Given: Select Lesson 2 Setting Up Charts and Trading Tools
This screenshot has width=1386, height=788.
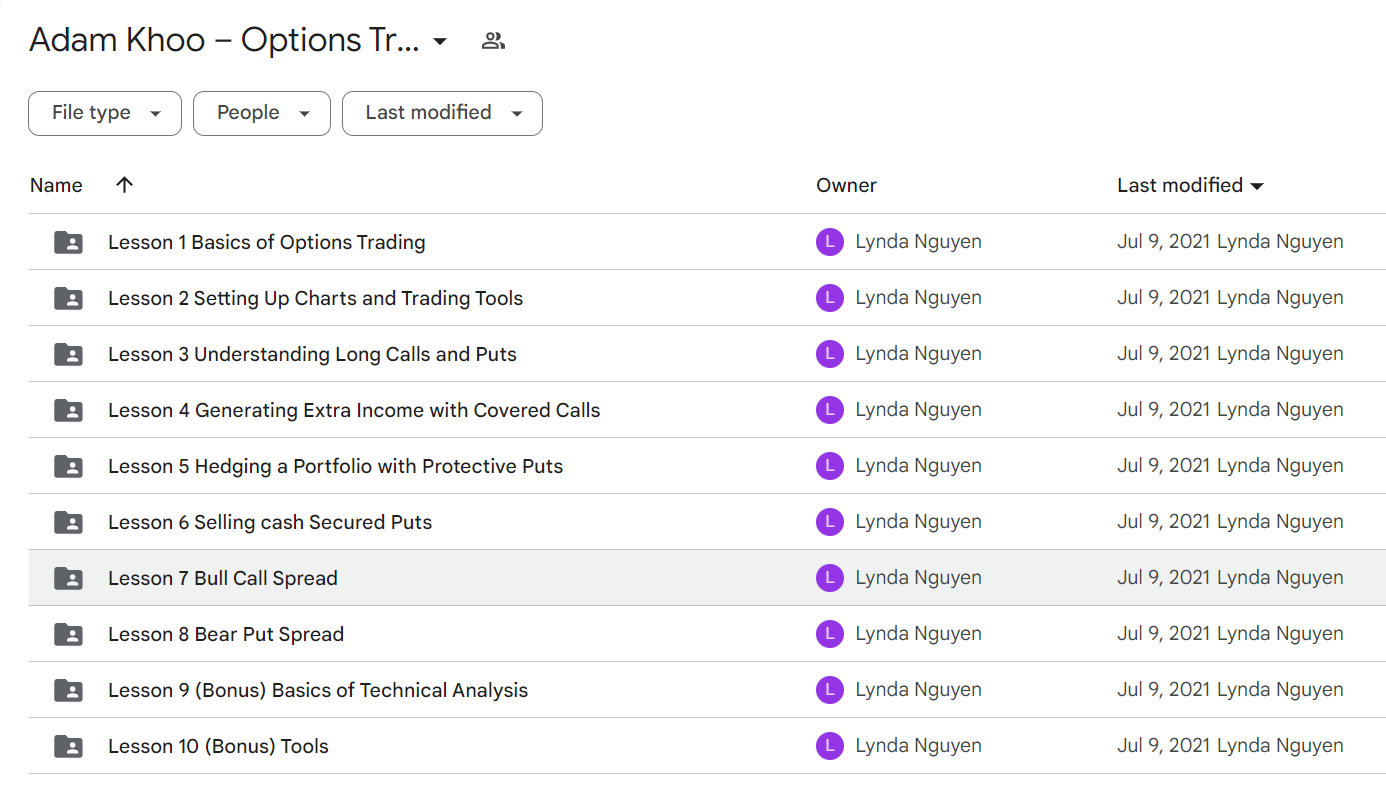Looking at the screenshot, I should click(315, 298).
